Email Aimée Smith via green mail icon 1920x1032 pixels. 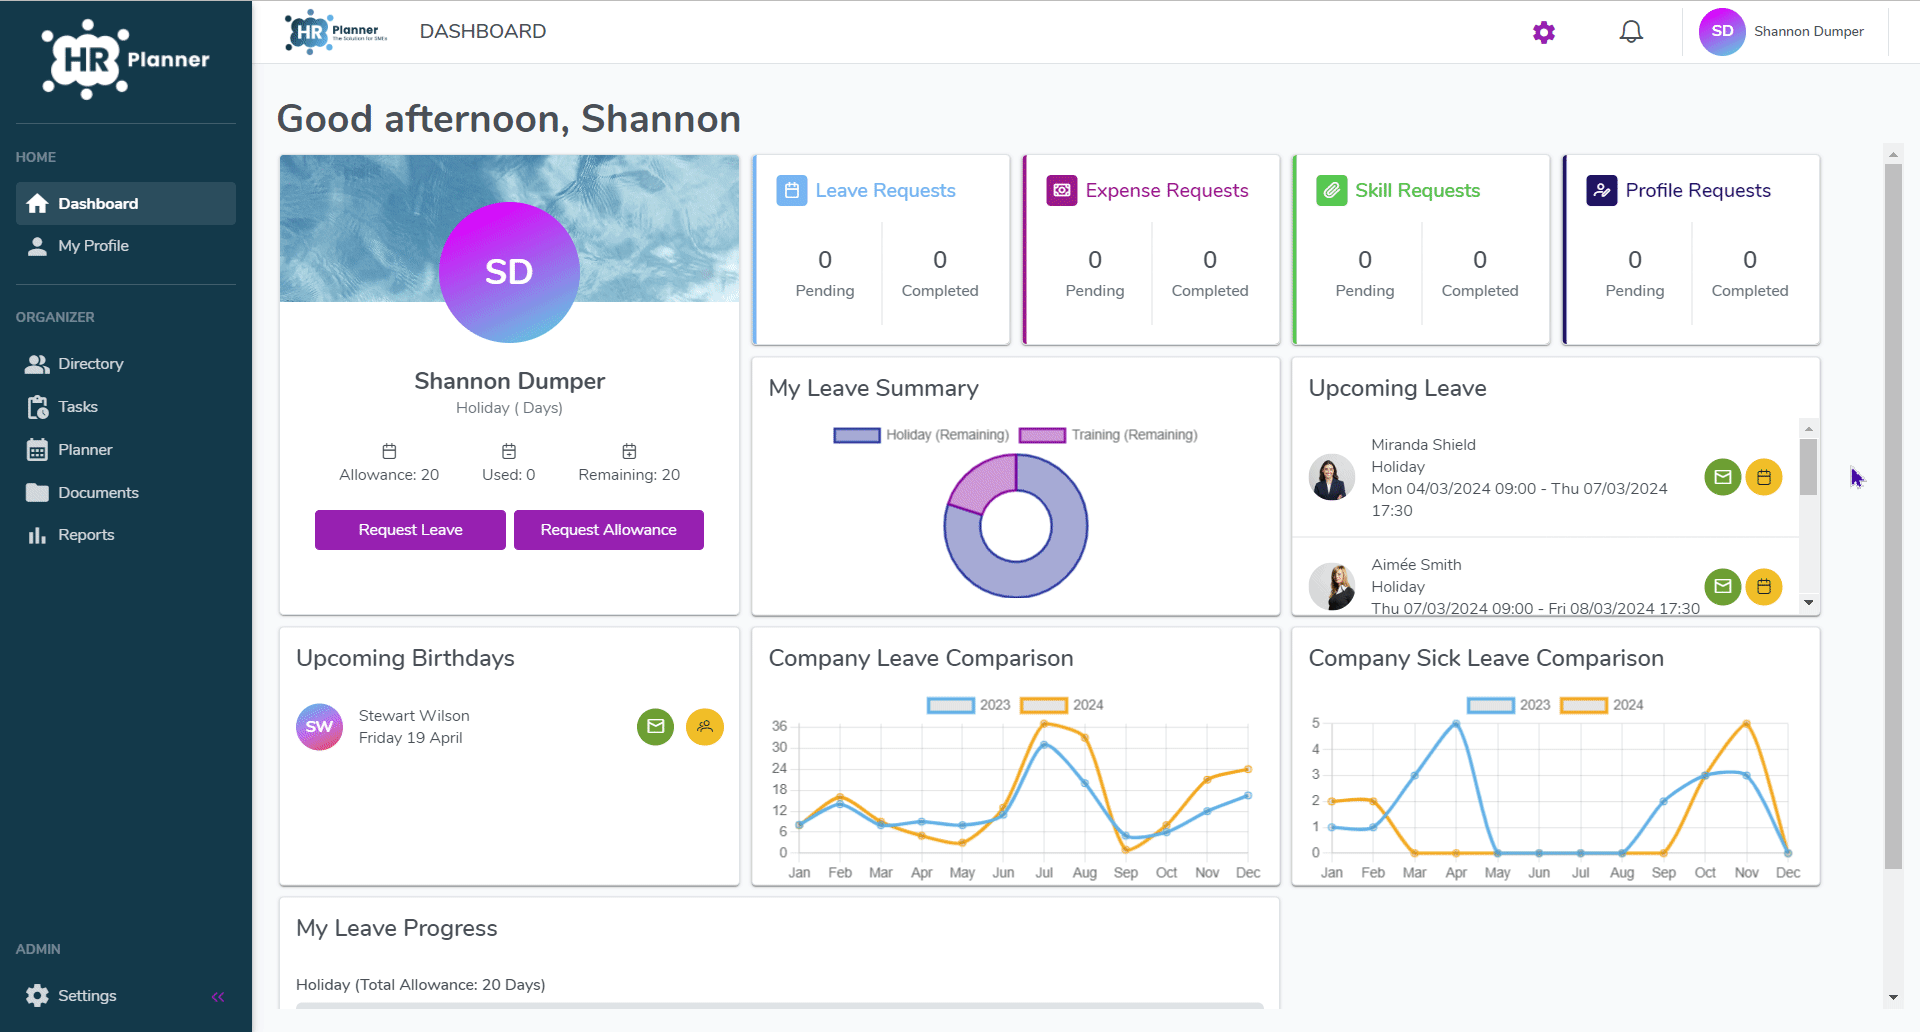pyautogui.click(x=1723, y=586)
